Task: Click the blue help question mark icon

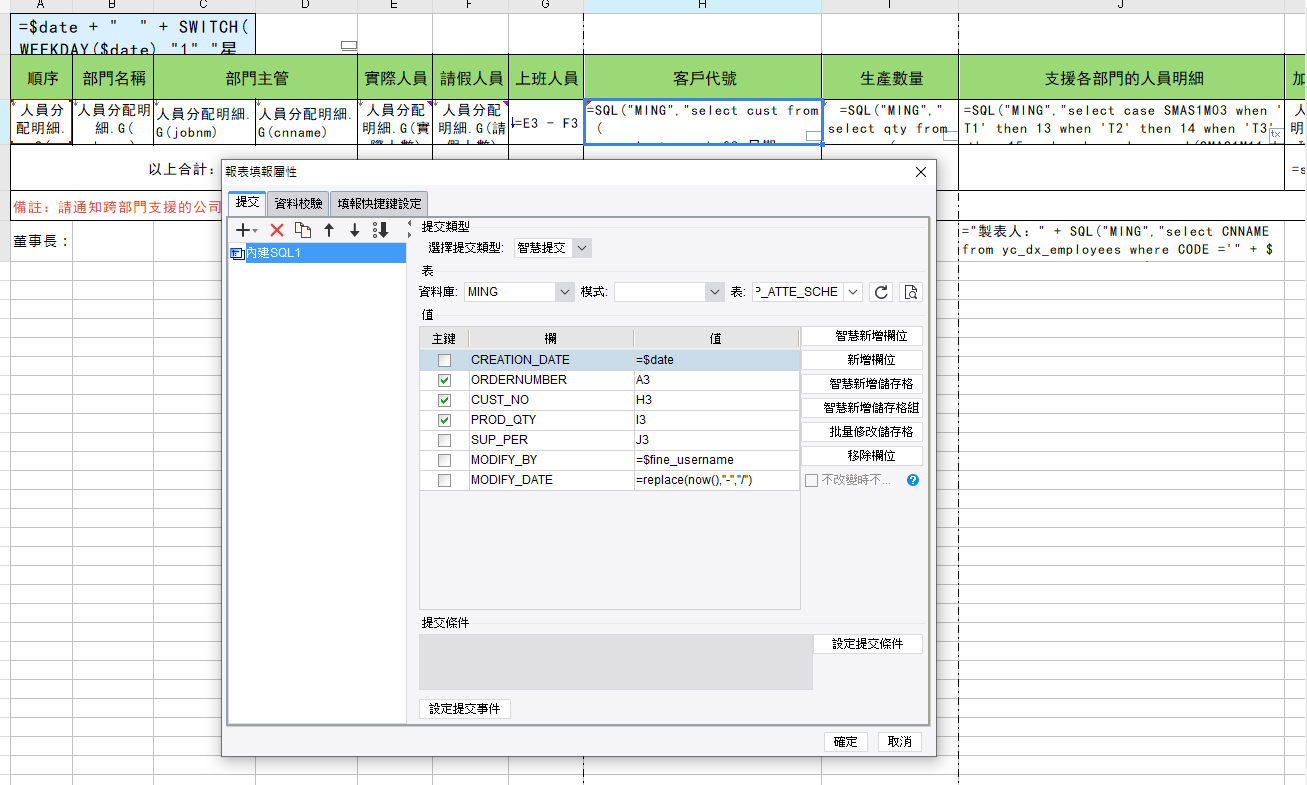Action: point(912,480)
